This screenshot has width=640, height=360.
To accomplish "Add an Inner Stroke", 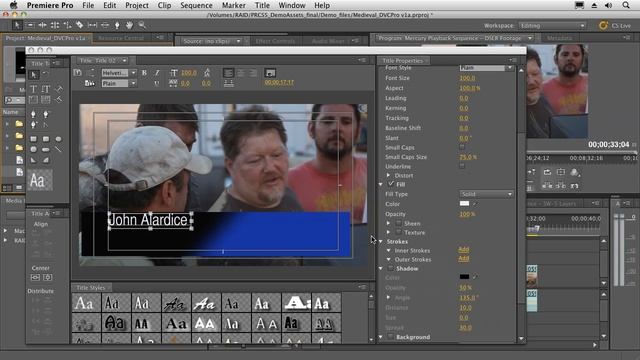I will [x=464, y=249].
